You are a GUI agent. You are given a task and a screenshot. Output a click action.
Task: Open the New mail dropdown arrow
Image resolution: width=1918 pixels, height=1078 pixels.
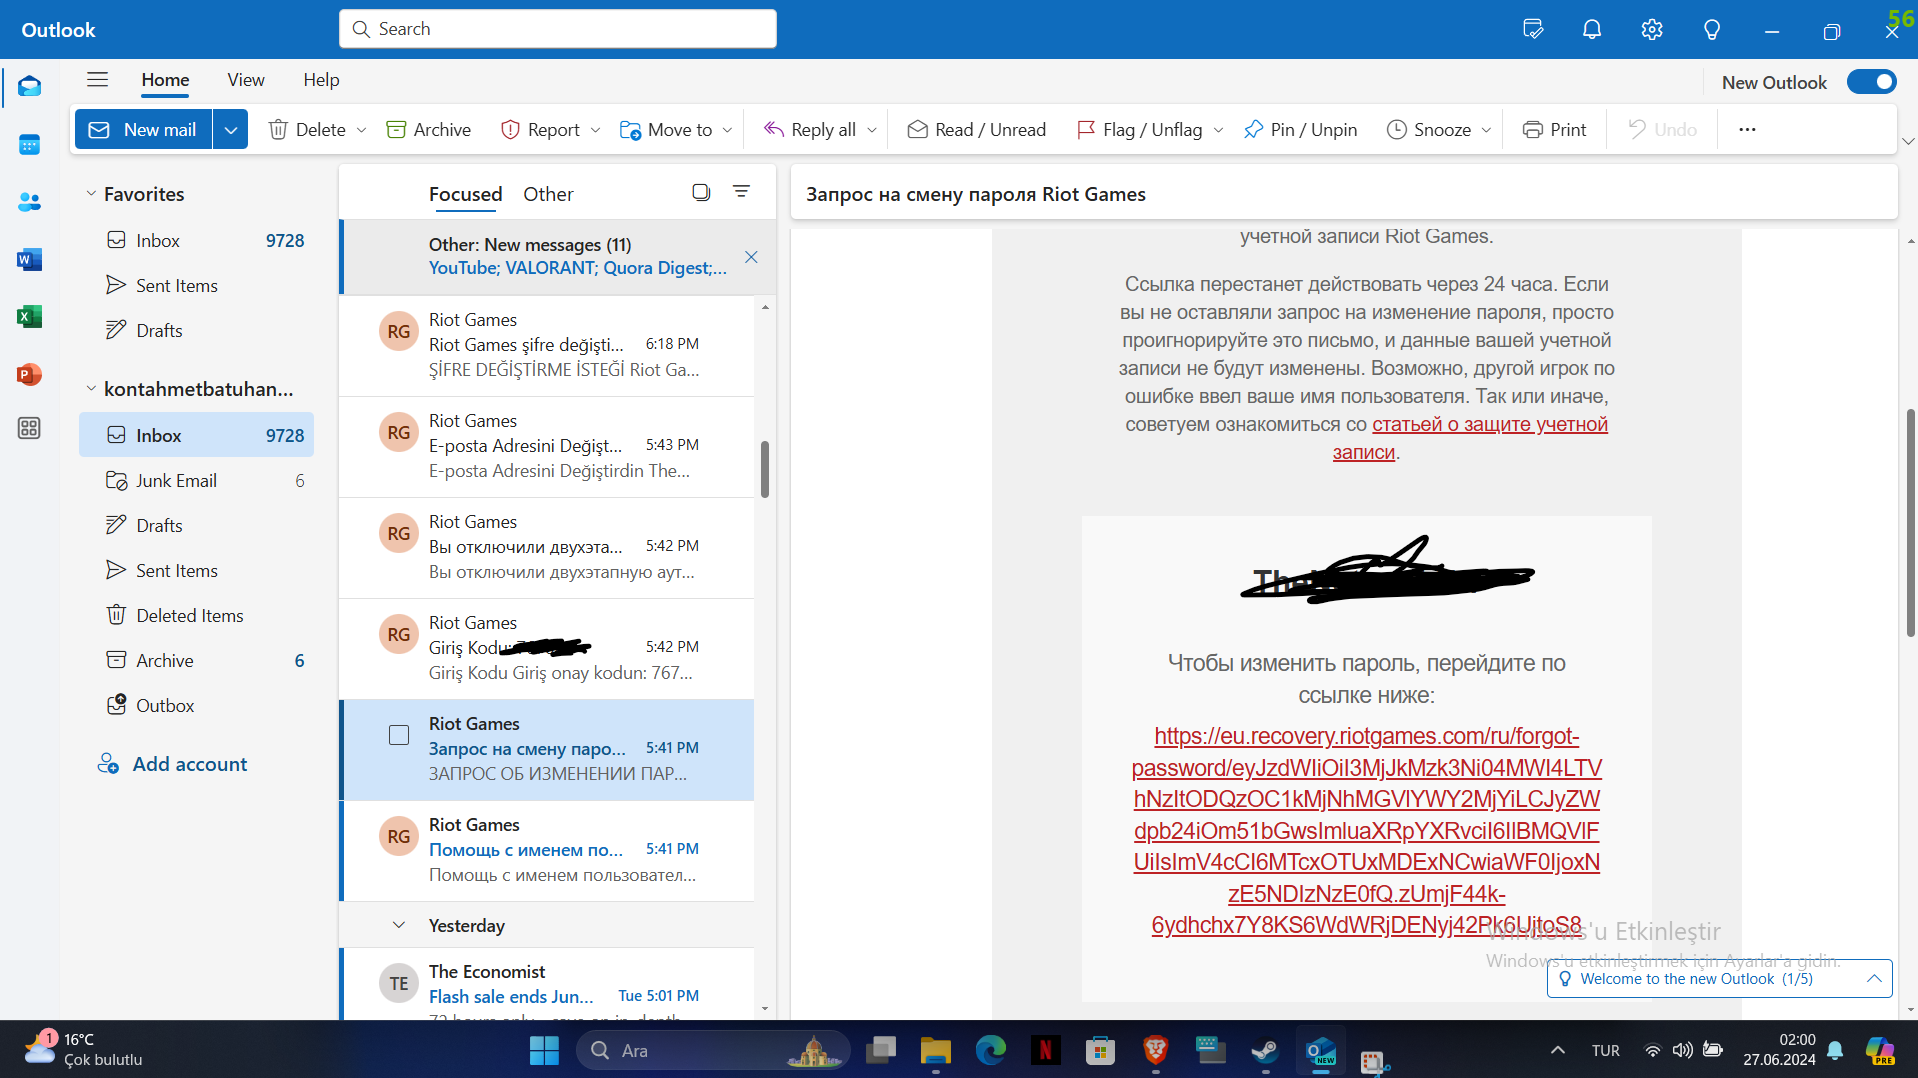pyautogui.click(x=230, y=130)
